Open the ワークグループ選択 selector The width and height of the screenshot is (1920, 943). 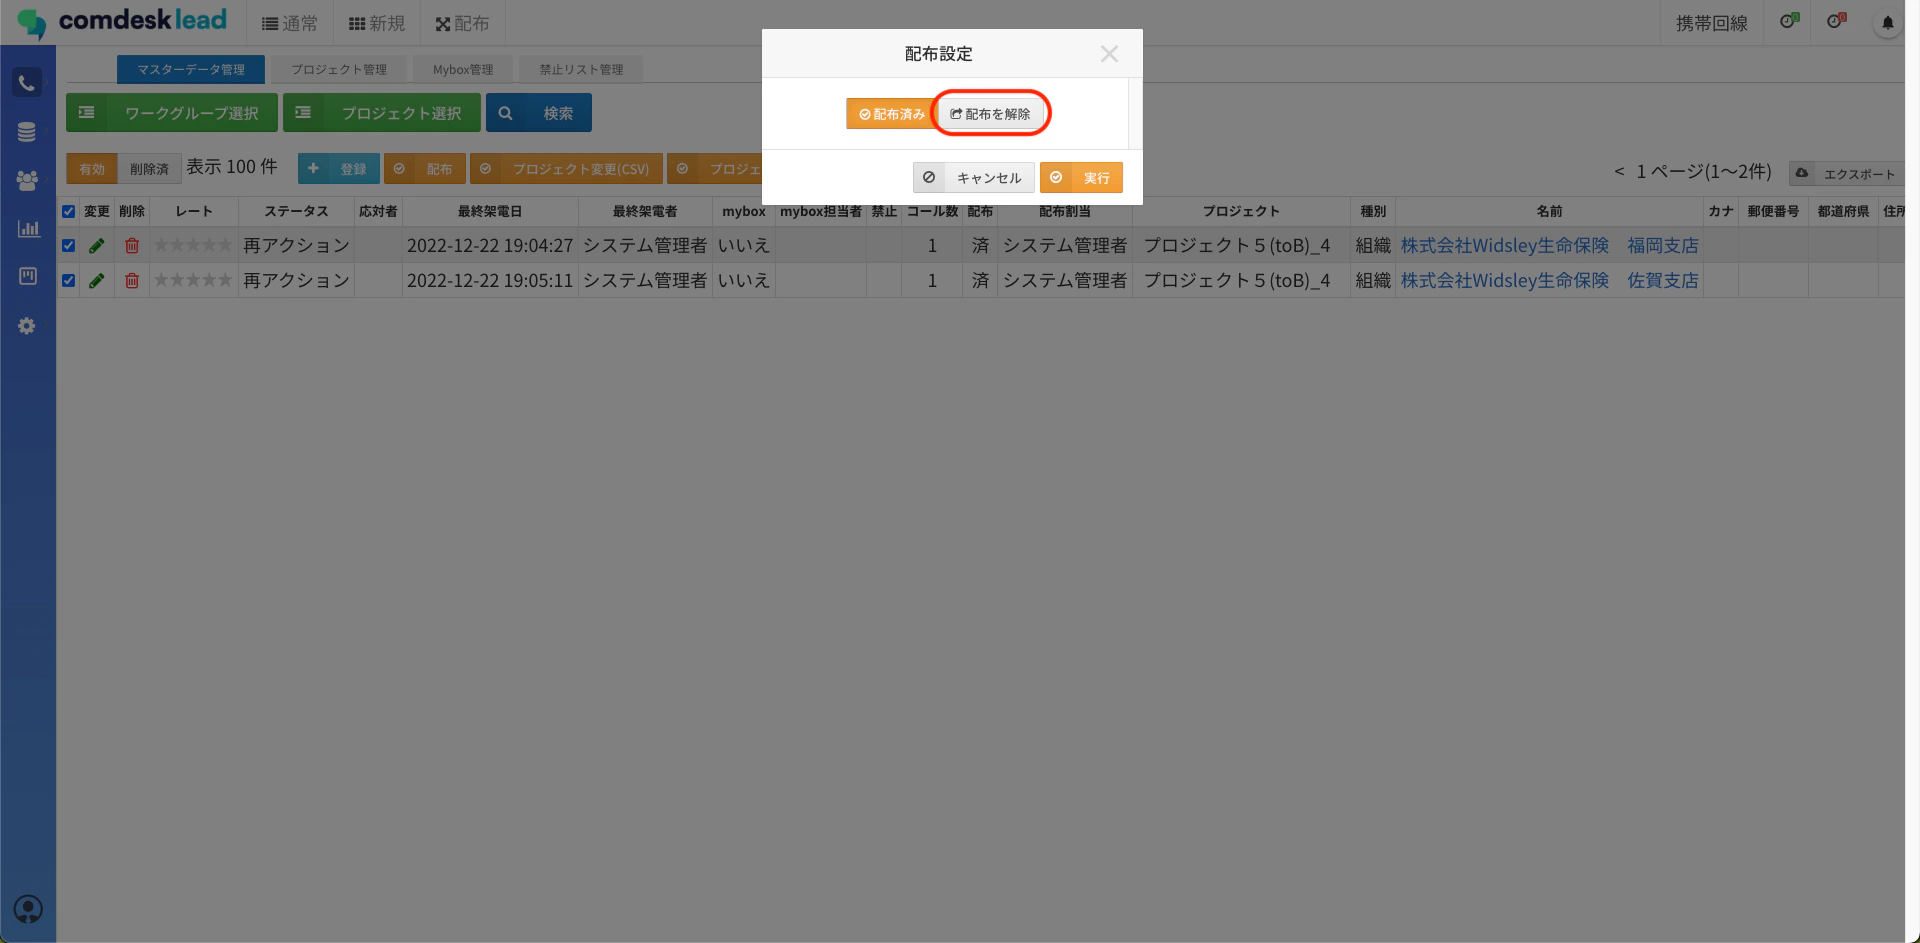[x=172, y=113]
